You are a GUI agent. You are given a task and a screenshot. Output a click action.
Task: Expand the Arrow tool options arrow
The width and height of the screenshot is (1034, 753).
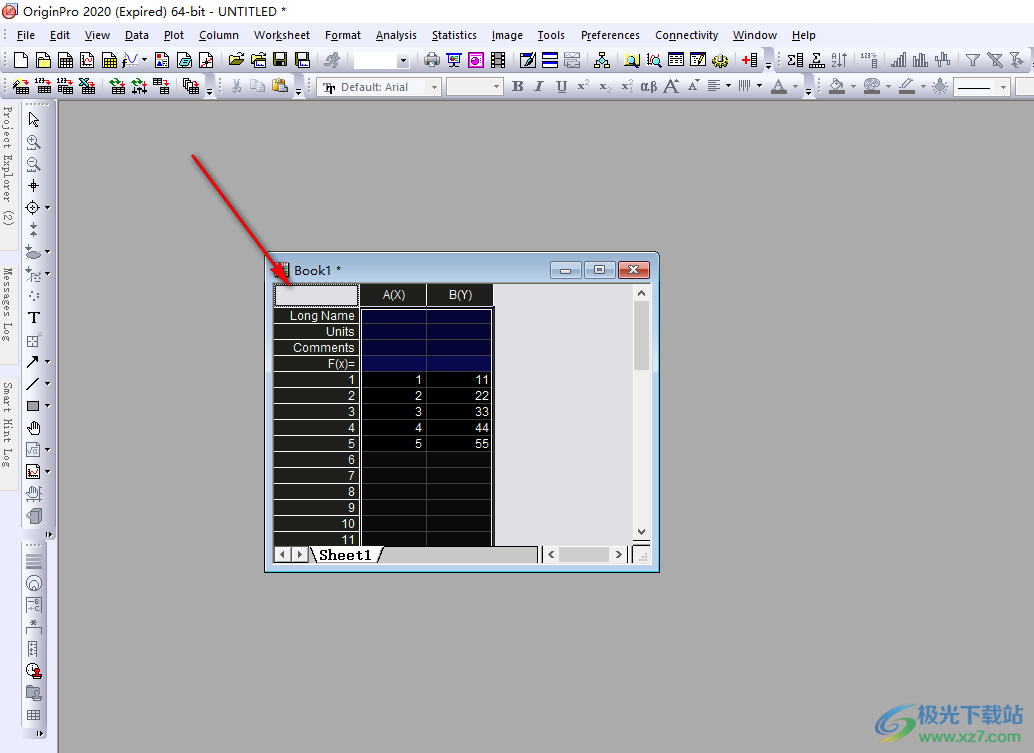pos(47,361)
